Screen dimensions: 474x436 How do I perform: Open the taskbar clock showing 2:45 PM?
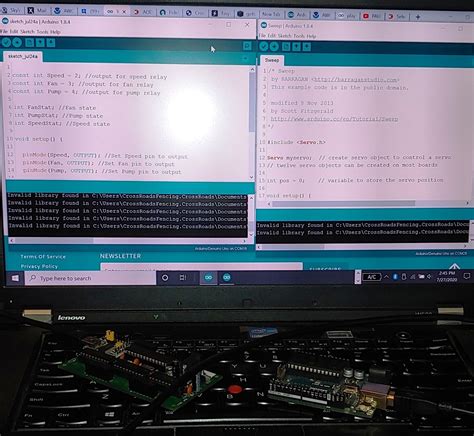click(447, 276)
